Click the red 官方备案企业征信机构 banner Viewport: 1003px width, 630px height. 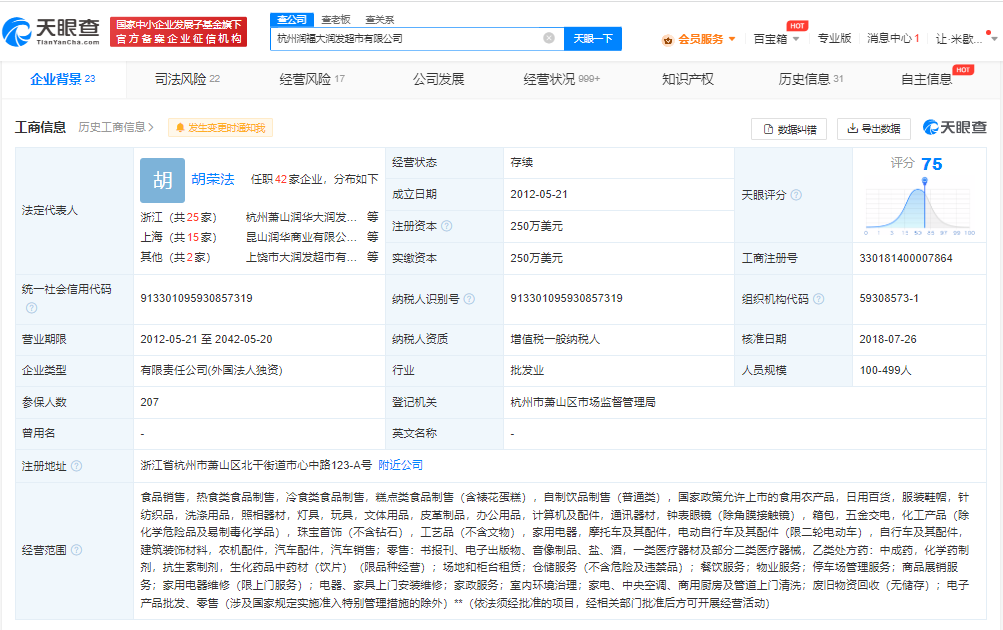(178, 32)
